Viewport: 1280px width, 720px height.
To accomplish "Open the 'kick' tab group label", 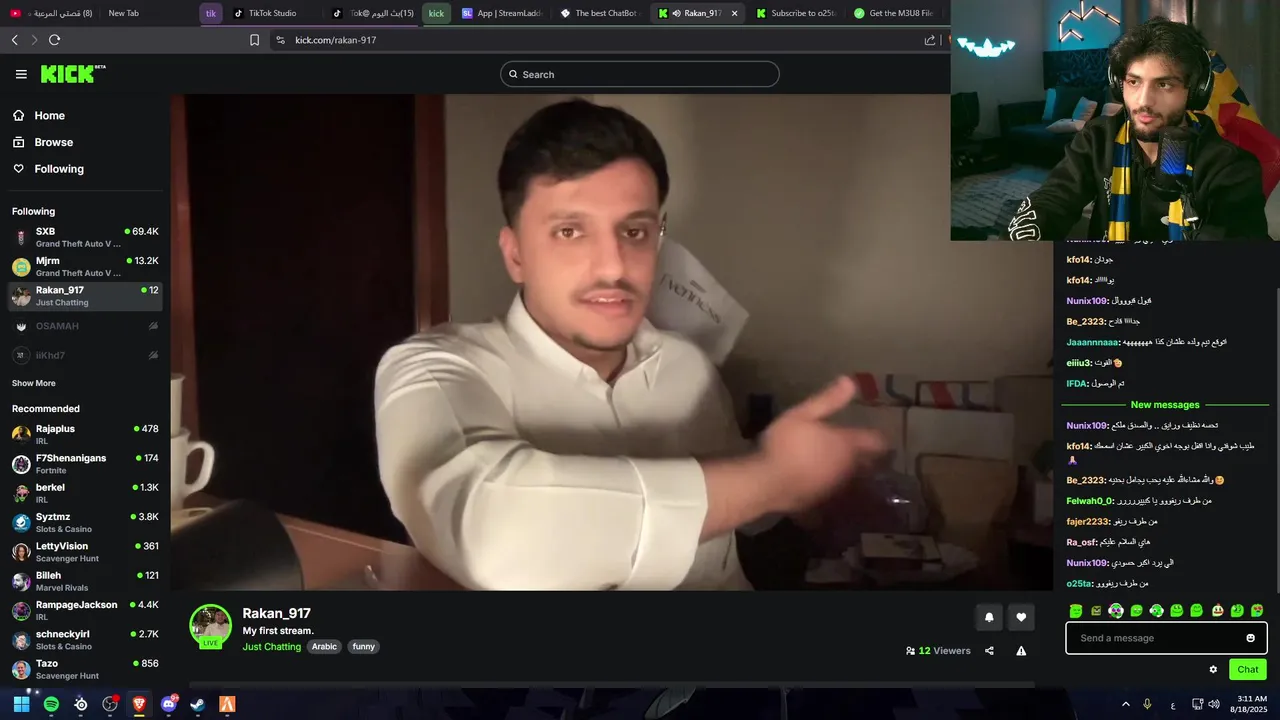I will [x=436, y=13].
